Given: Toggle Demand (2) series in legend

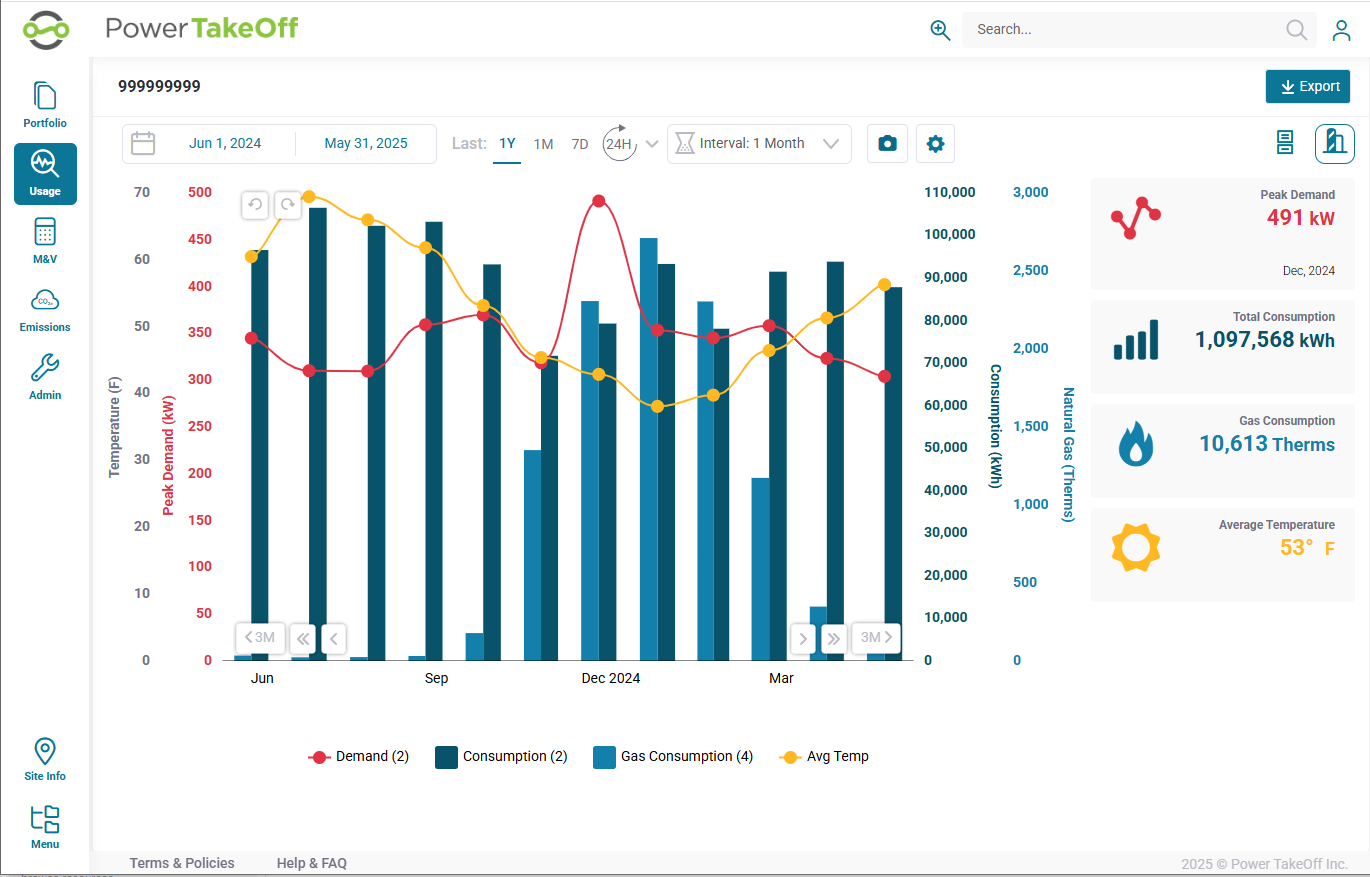Looking at the screenshot, I should coord(359,757).
